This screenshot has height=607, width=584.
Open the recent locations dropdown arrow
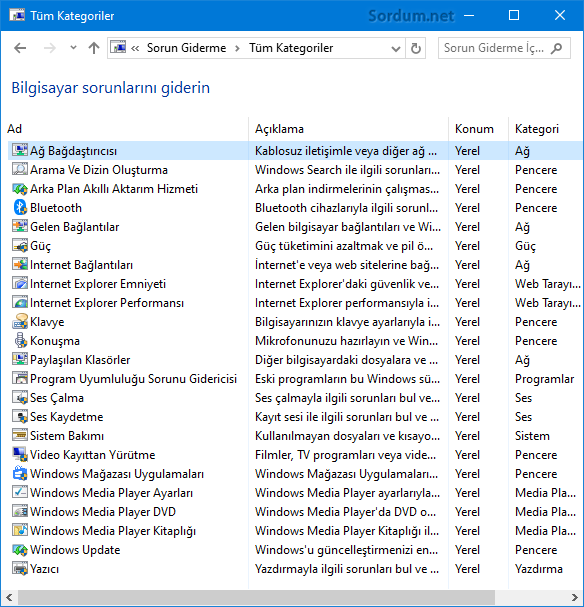[x=73, y=48]
